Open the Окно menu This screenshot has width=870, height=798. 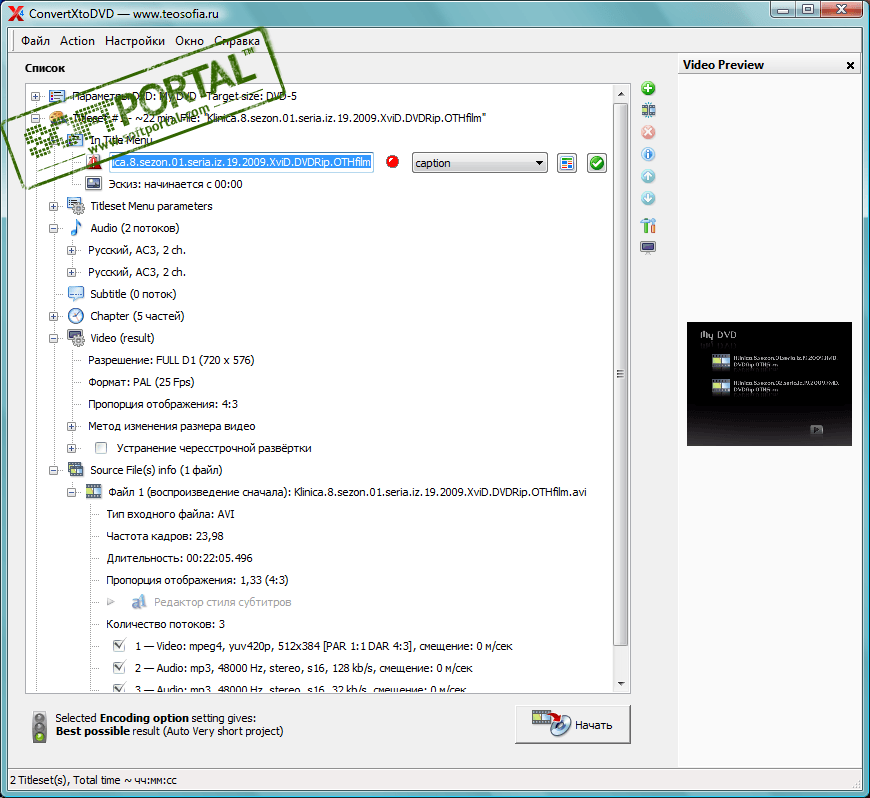[189, 41]
